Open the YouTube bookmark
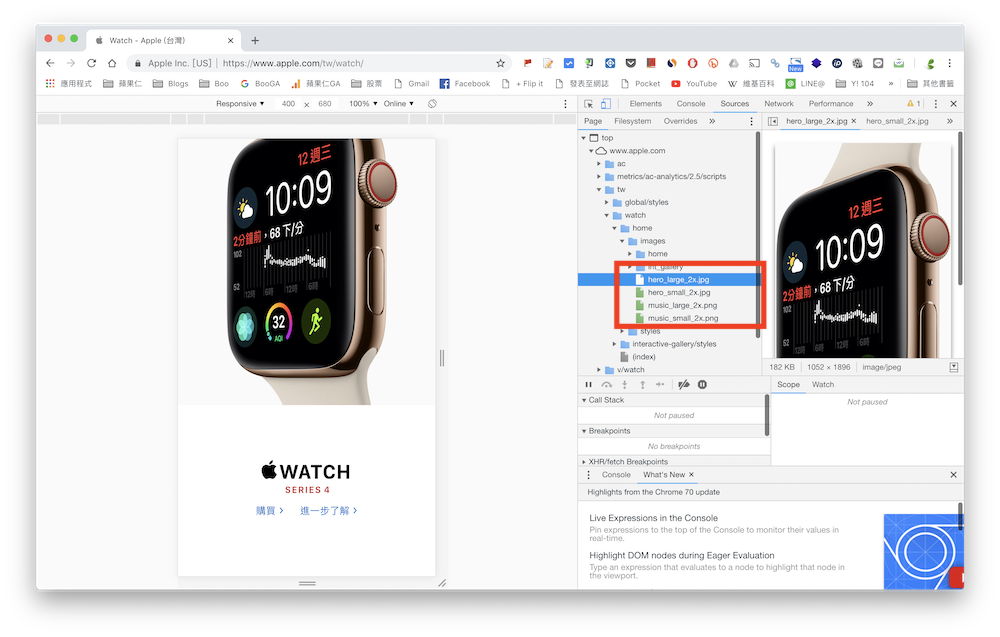The height and width of the screenshot is (637, 1000). (x=694, y=84)
